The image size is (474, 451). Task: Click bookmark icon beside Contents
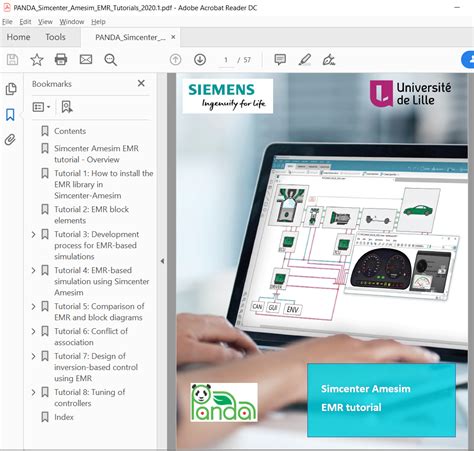(45, 131)
